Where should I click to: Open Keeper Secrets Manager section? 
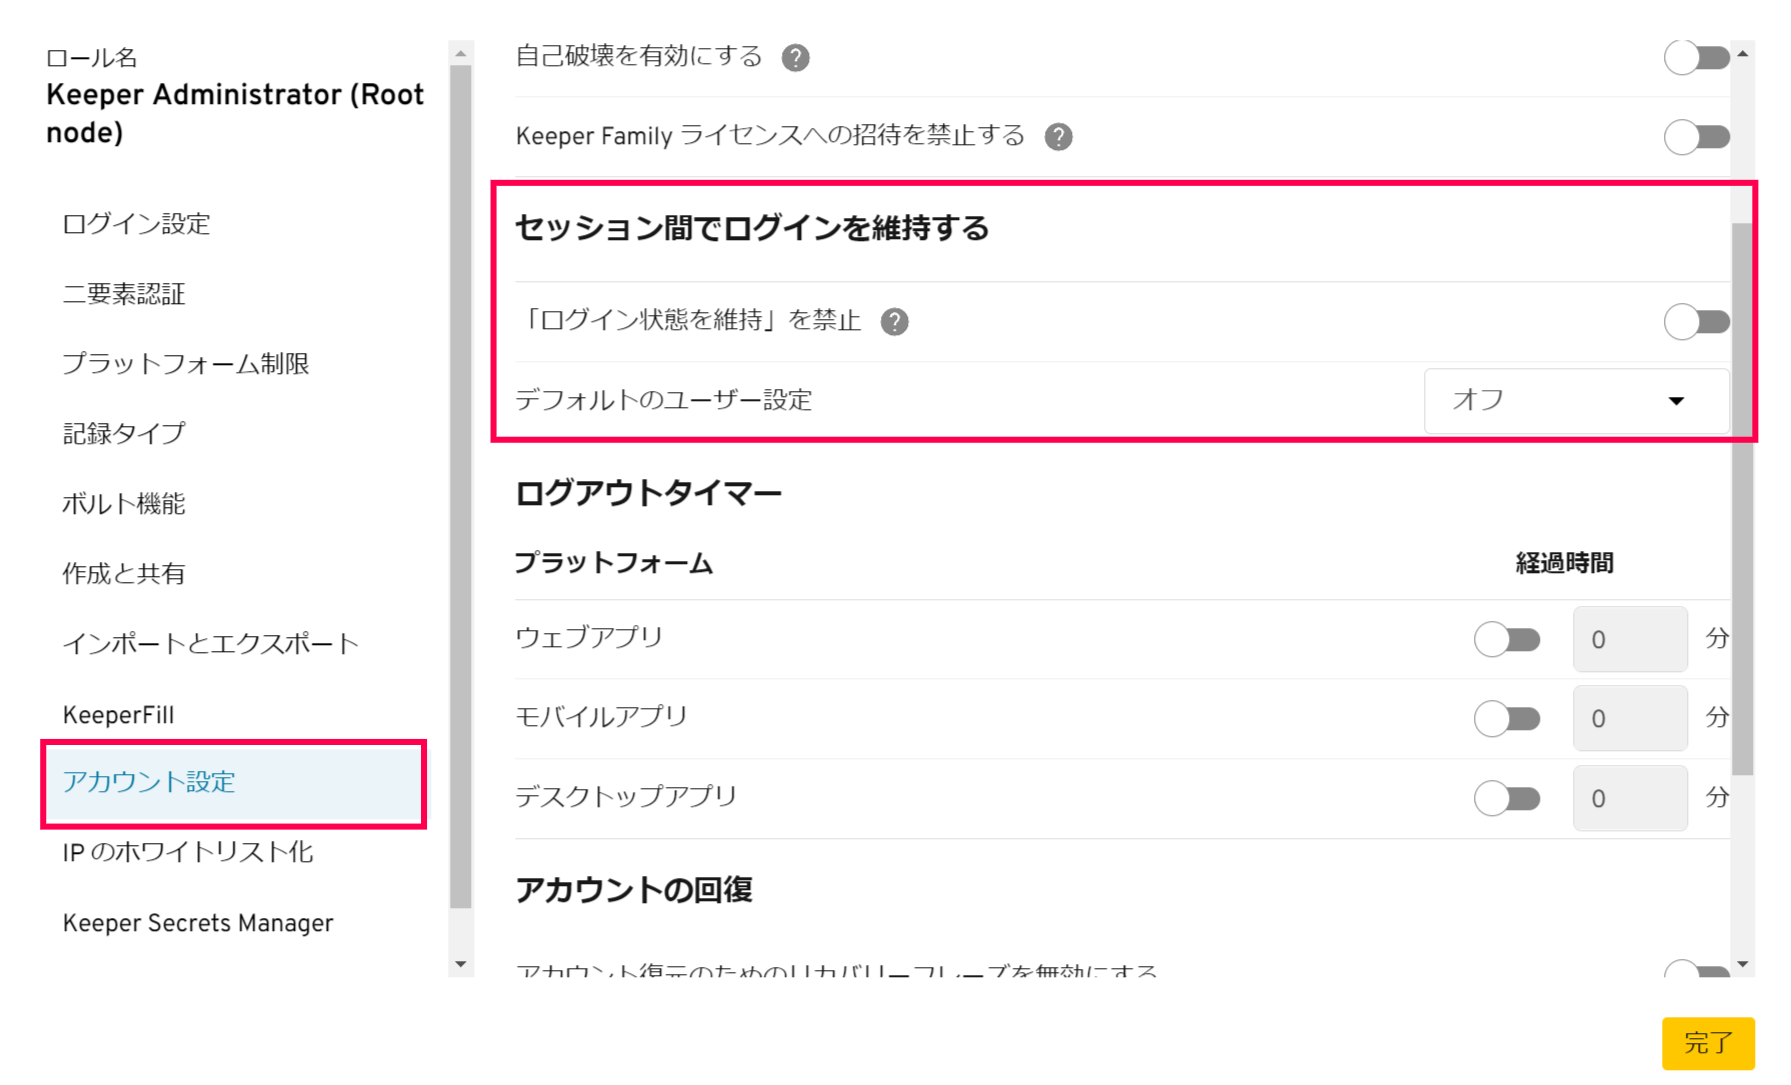tap(198, 923)
